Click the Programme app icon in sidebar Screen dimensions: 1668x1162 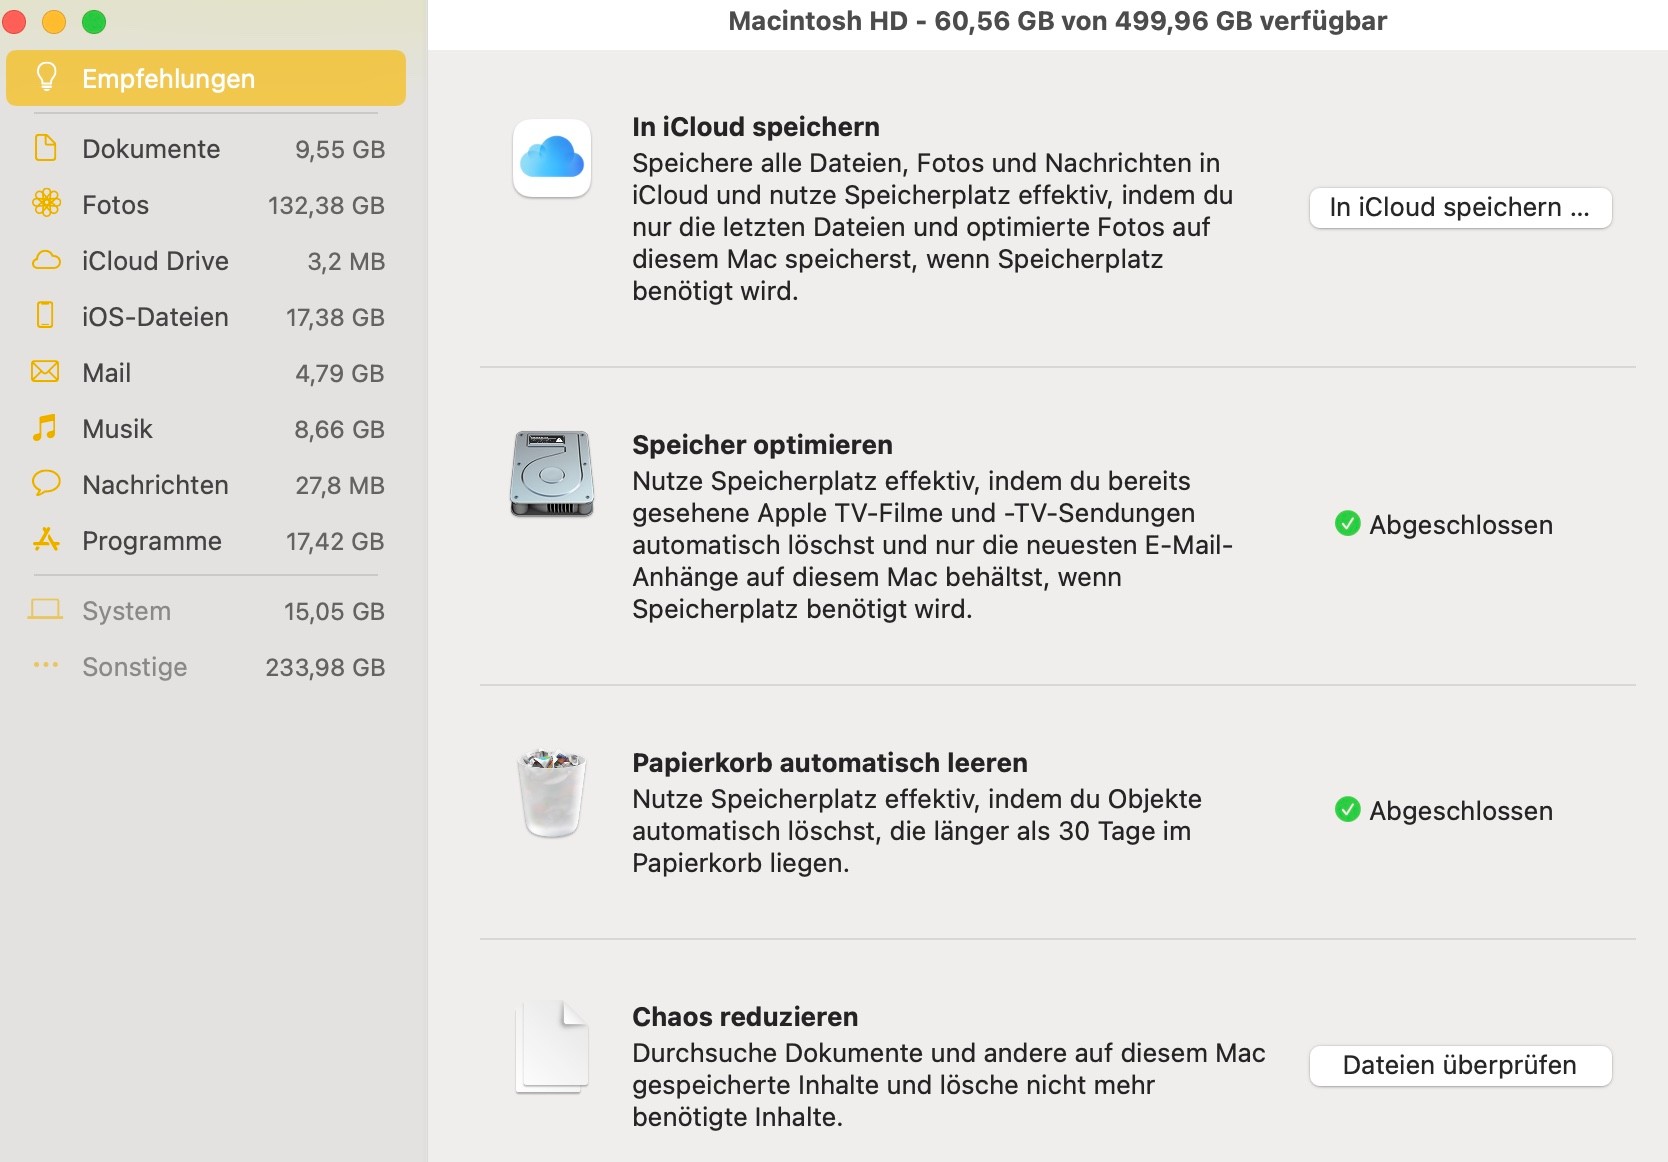tap(46, 540)
